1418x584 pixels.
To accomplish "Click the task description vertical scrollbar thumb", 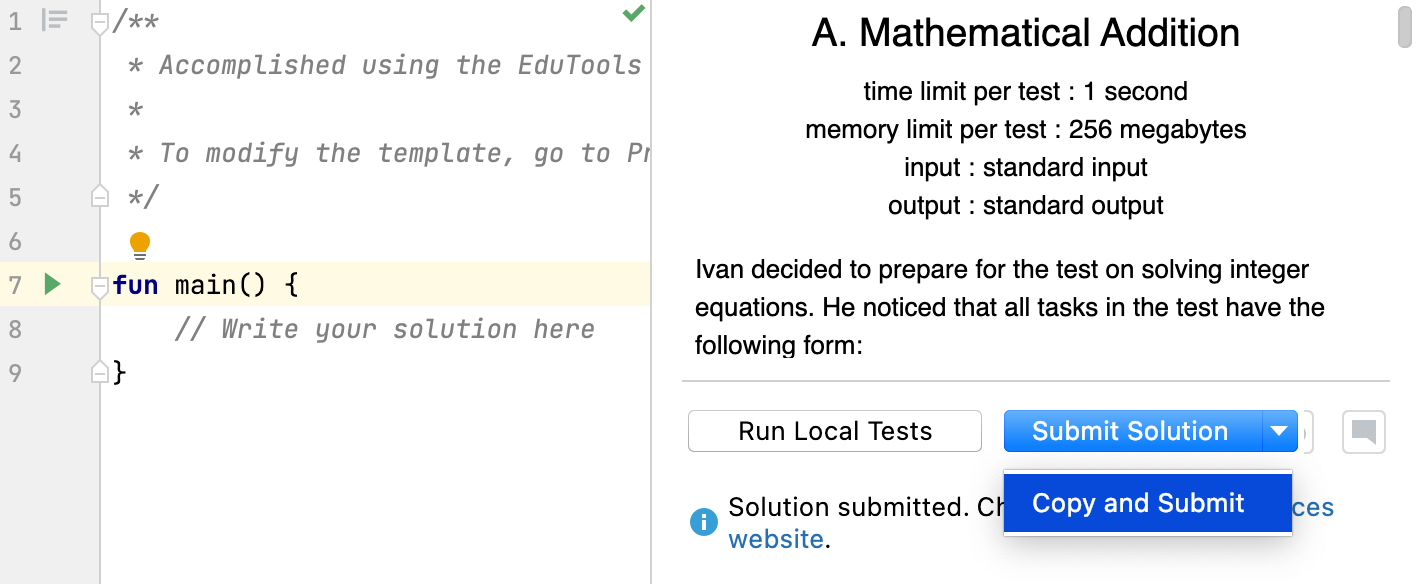I will click(1404, 27).
